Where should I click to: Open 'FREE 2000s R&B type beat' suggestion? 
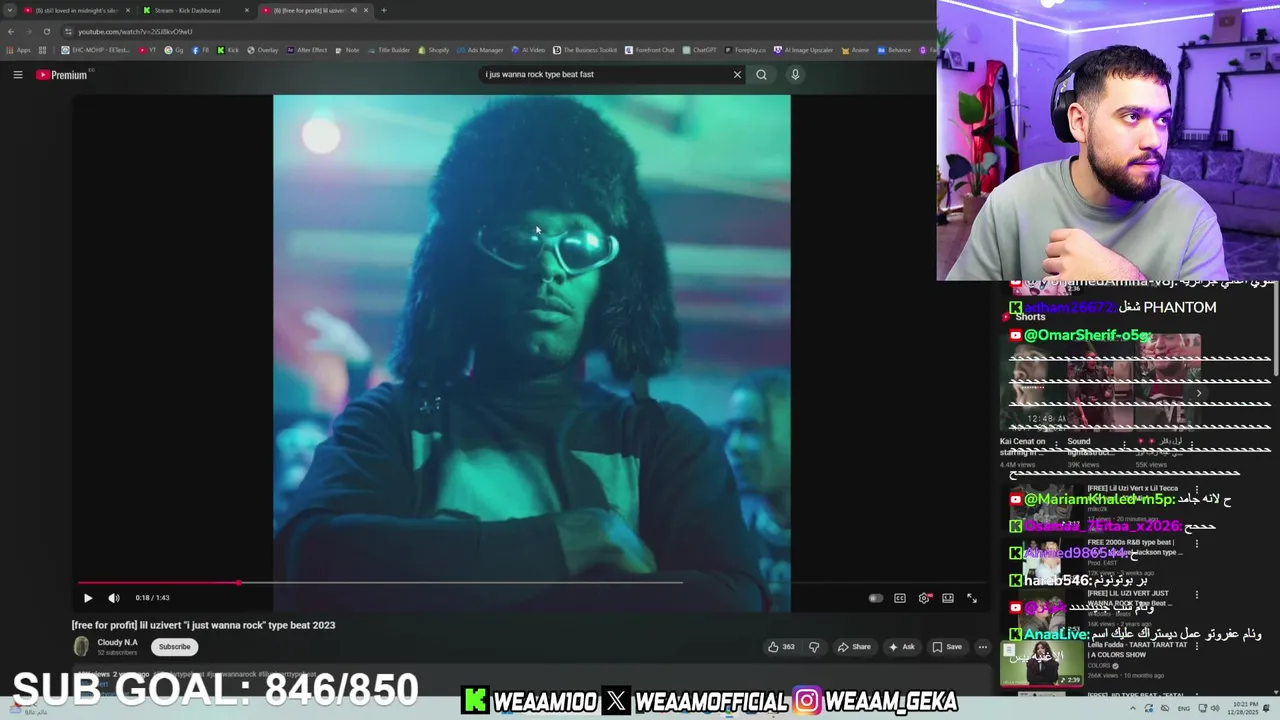click(1135, 547)
